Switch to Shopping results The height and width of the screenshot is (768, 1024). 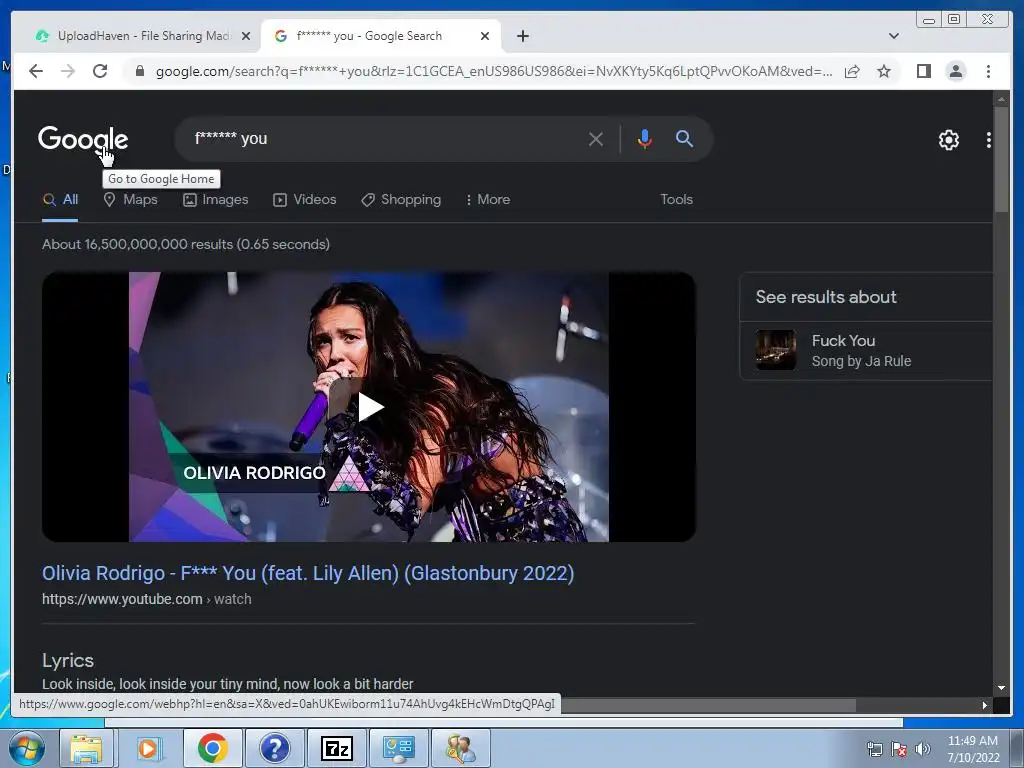pyautogui.click(x=401, y=200)
